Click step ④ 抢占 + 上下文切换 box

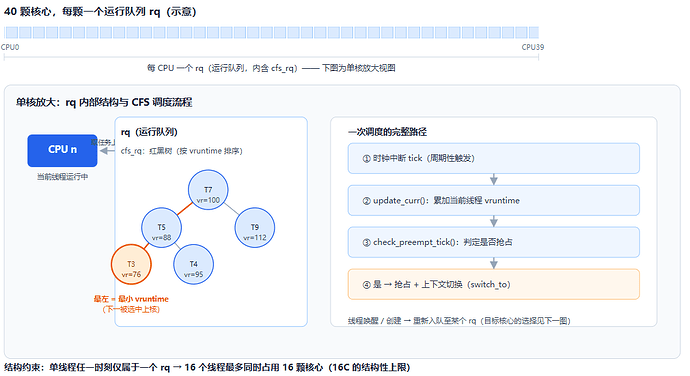494,284
